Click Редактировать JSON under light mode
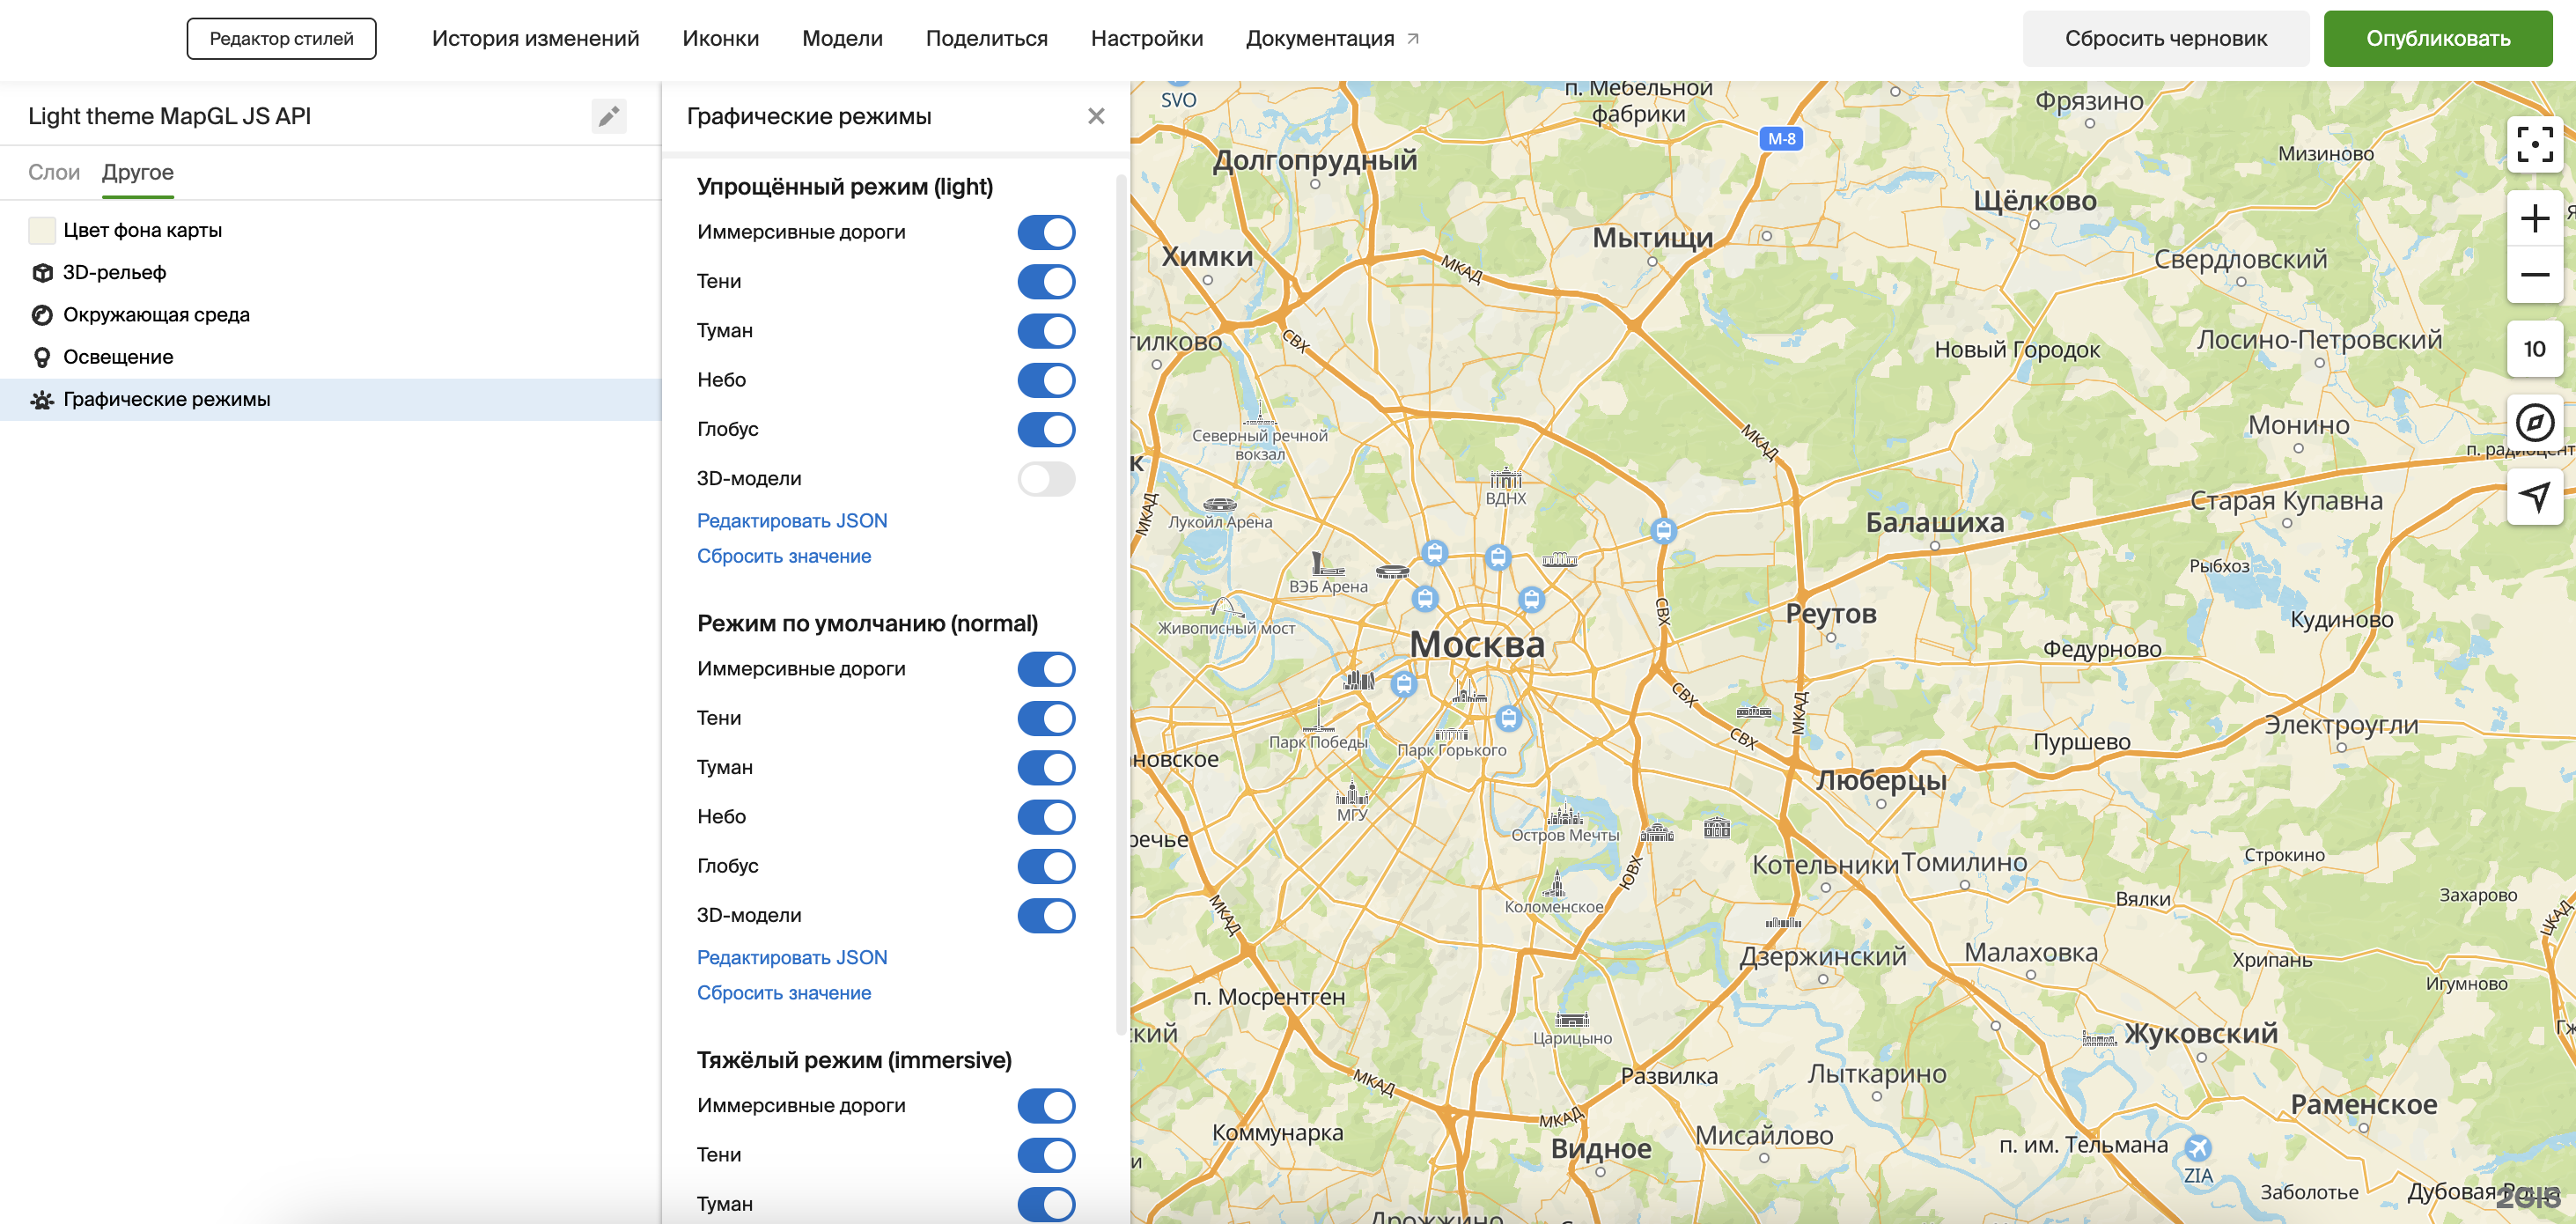This screenshot has height=1224, width=2576. point(791,521)
